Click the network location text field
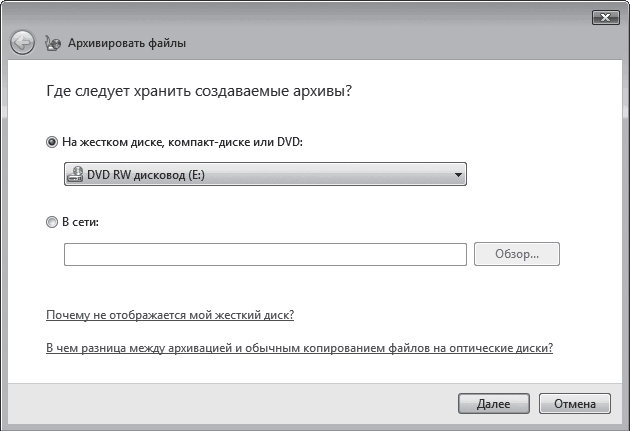630x431 pixels. coord(265,254)
